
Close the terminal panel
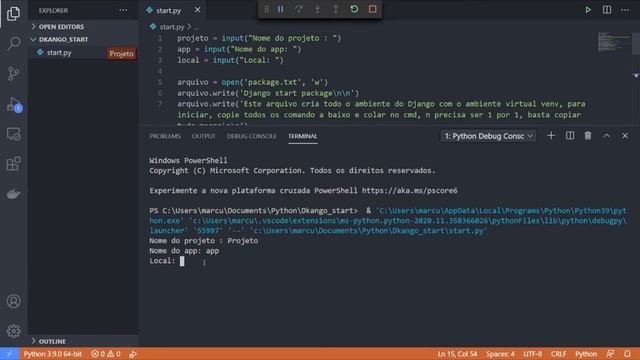[x=625, y=136]
